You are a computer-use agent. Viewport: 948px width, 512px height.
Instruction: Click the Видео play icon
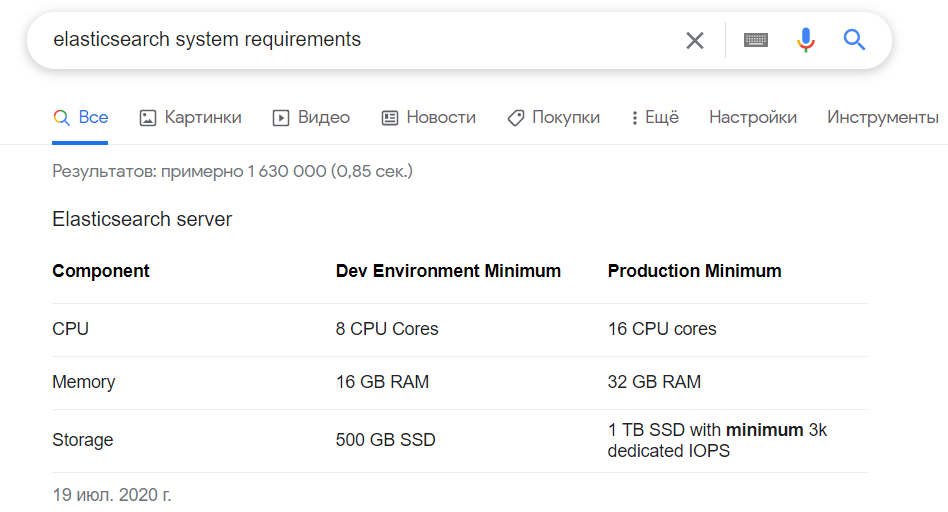(x=281, y=118)
